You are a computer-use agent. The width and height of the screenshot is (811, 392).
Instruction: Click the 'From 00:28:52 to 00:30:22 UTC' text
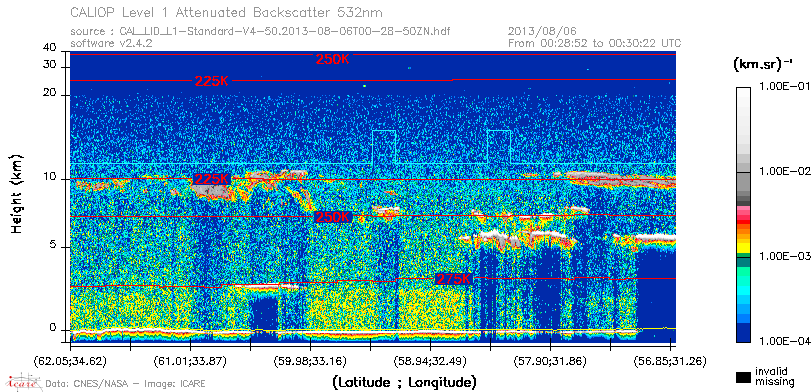pos(595,43)
